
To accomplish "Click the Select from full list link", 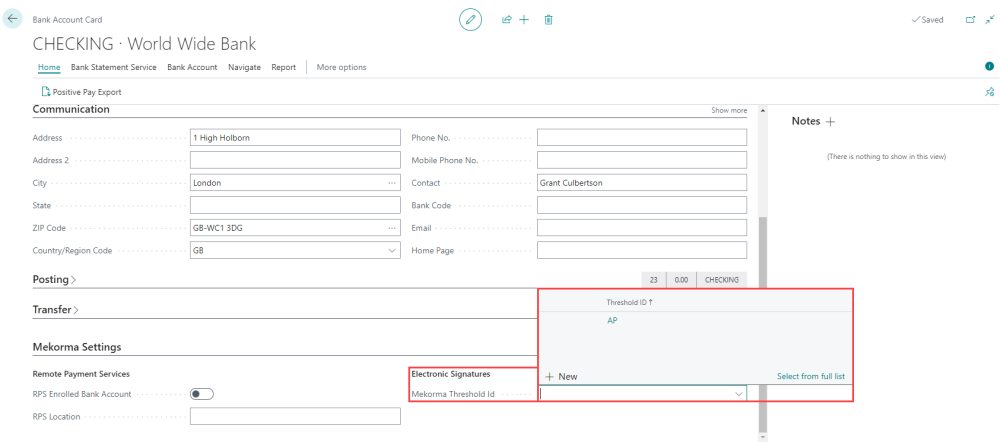I will click(811, 376).
